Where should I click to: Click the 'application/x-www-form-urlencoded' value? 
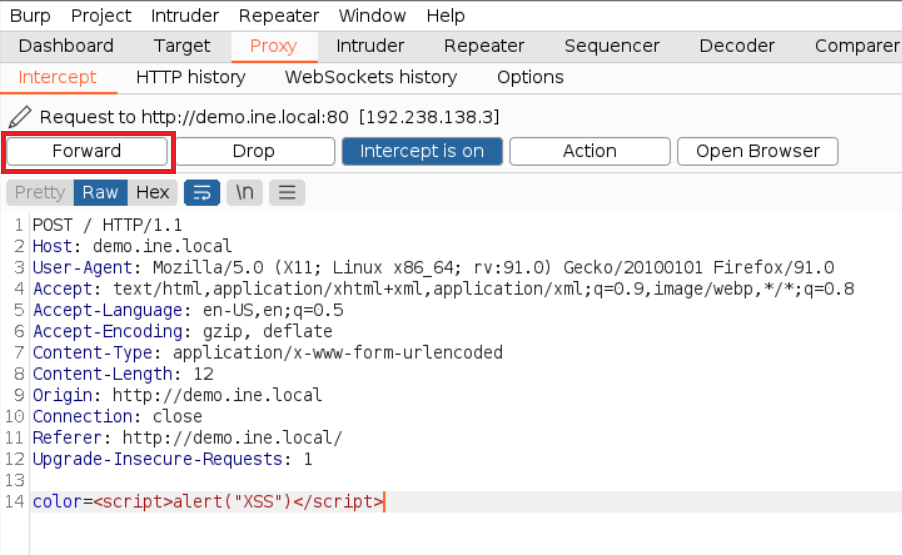[338, 353]
